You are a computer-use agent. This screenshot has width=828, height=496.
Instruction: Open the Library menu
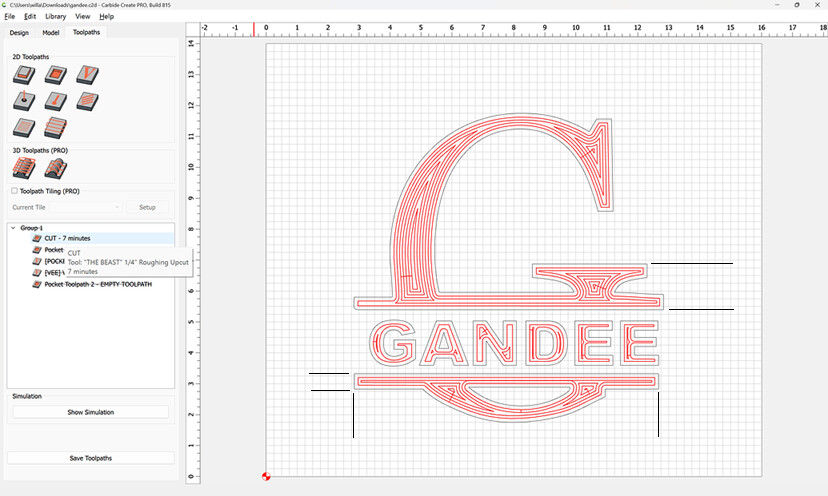(55, 16)
